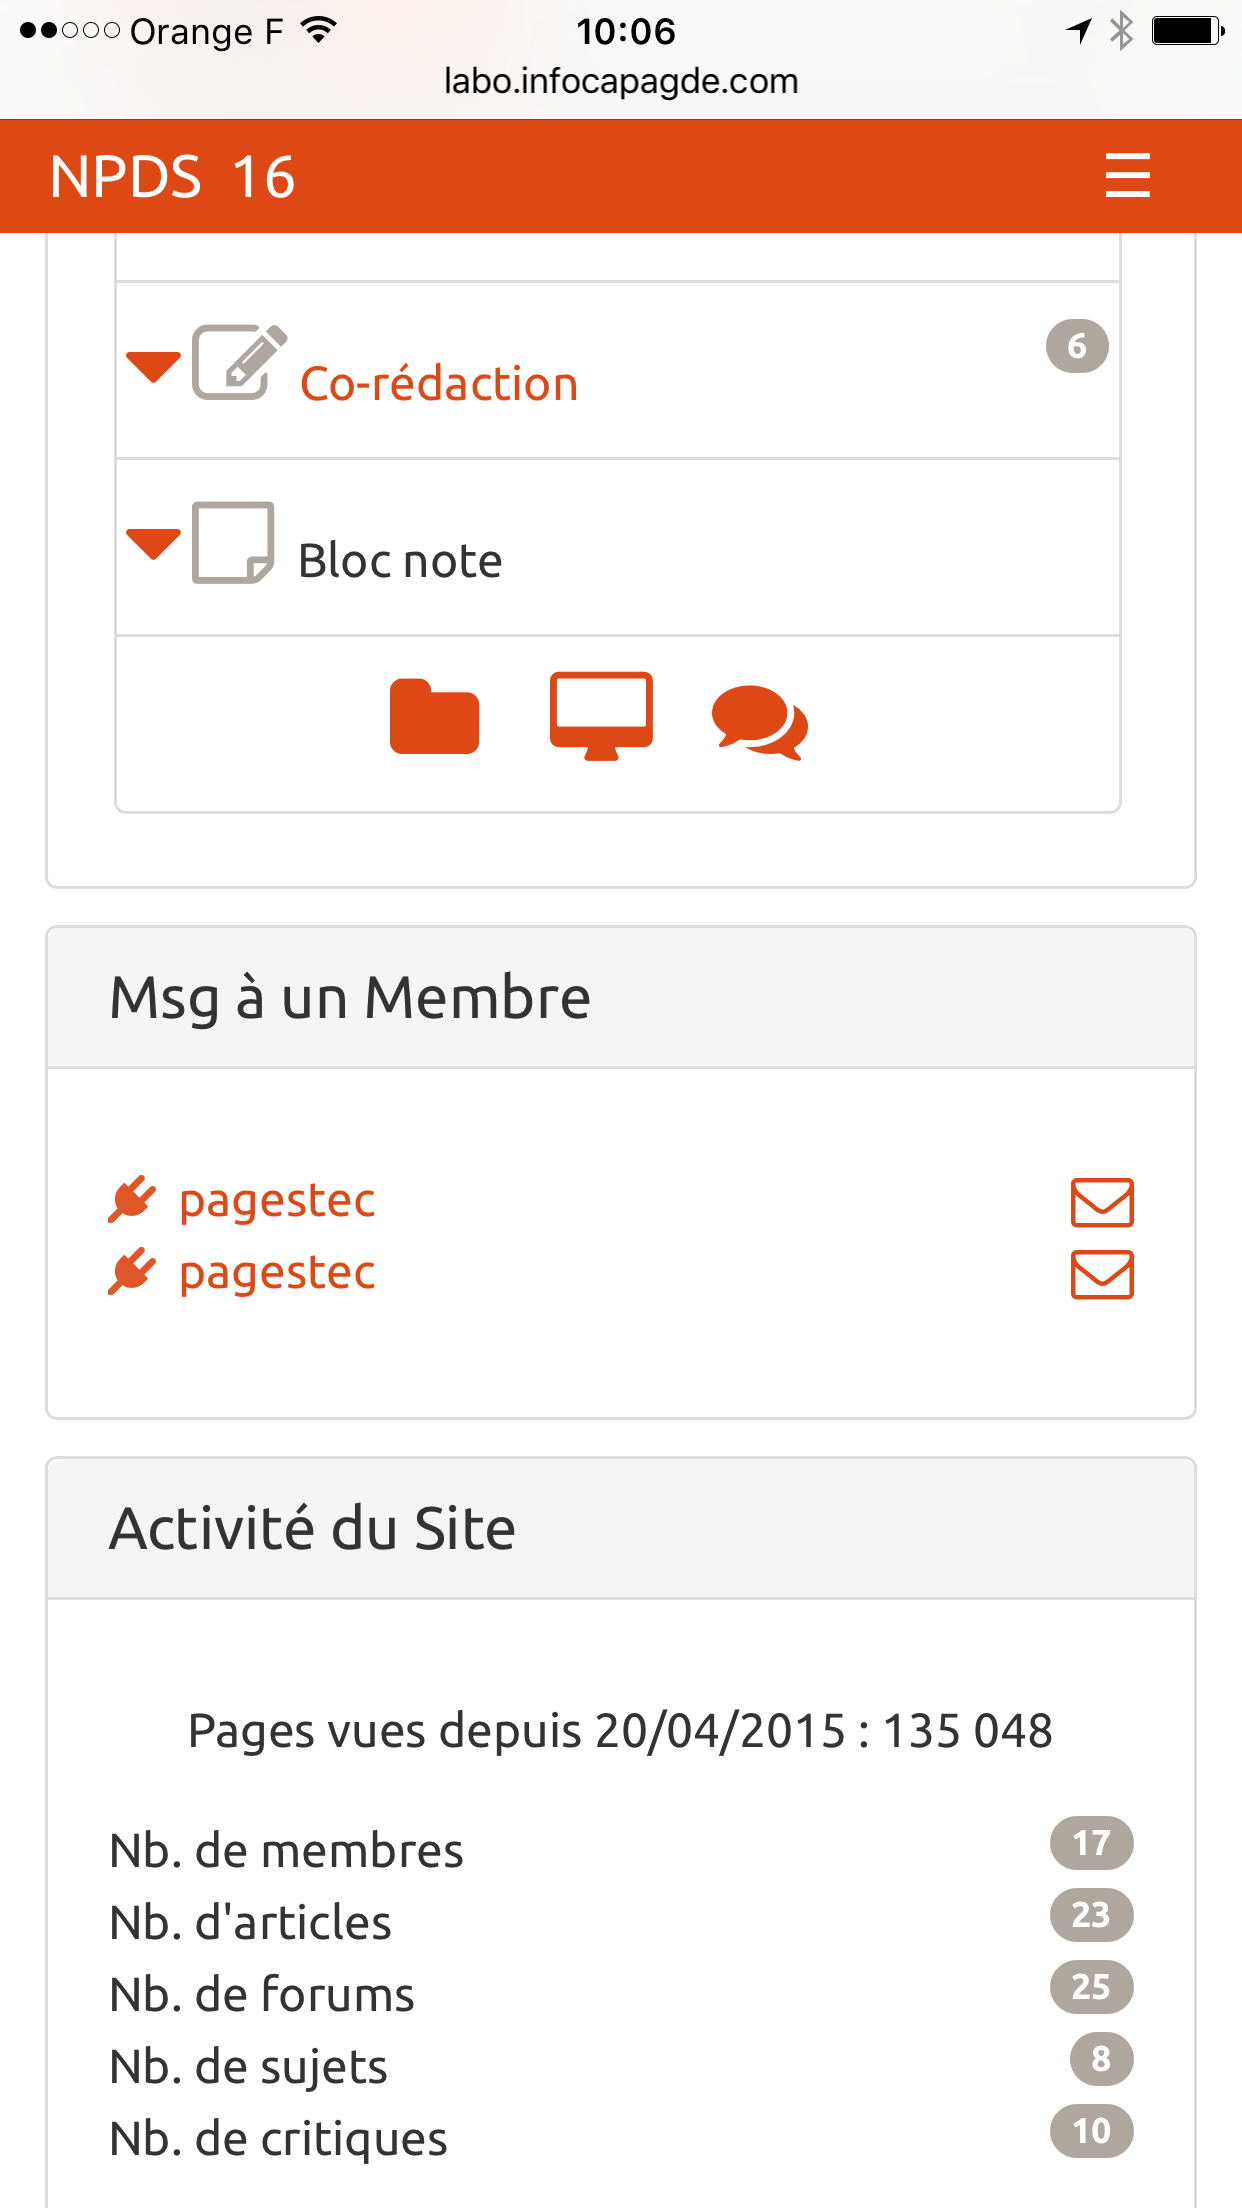Send message via first pagestec envelope icon
This screenshot has width=1242, height=2208.
click(1102, 1202)
